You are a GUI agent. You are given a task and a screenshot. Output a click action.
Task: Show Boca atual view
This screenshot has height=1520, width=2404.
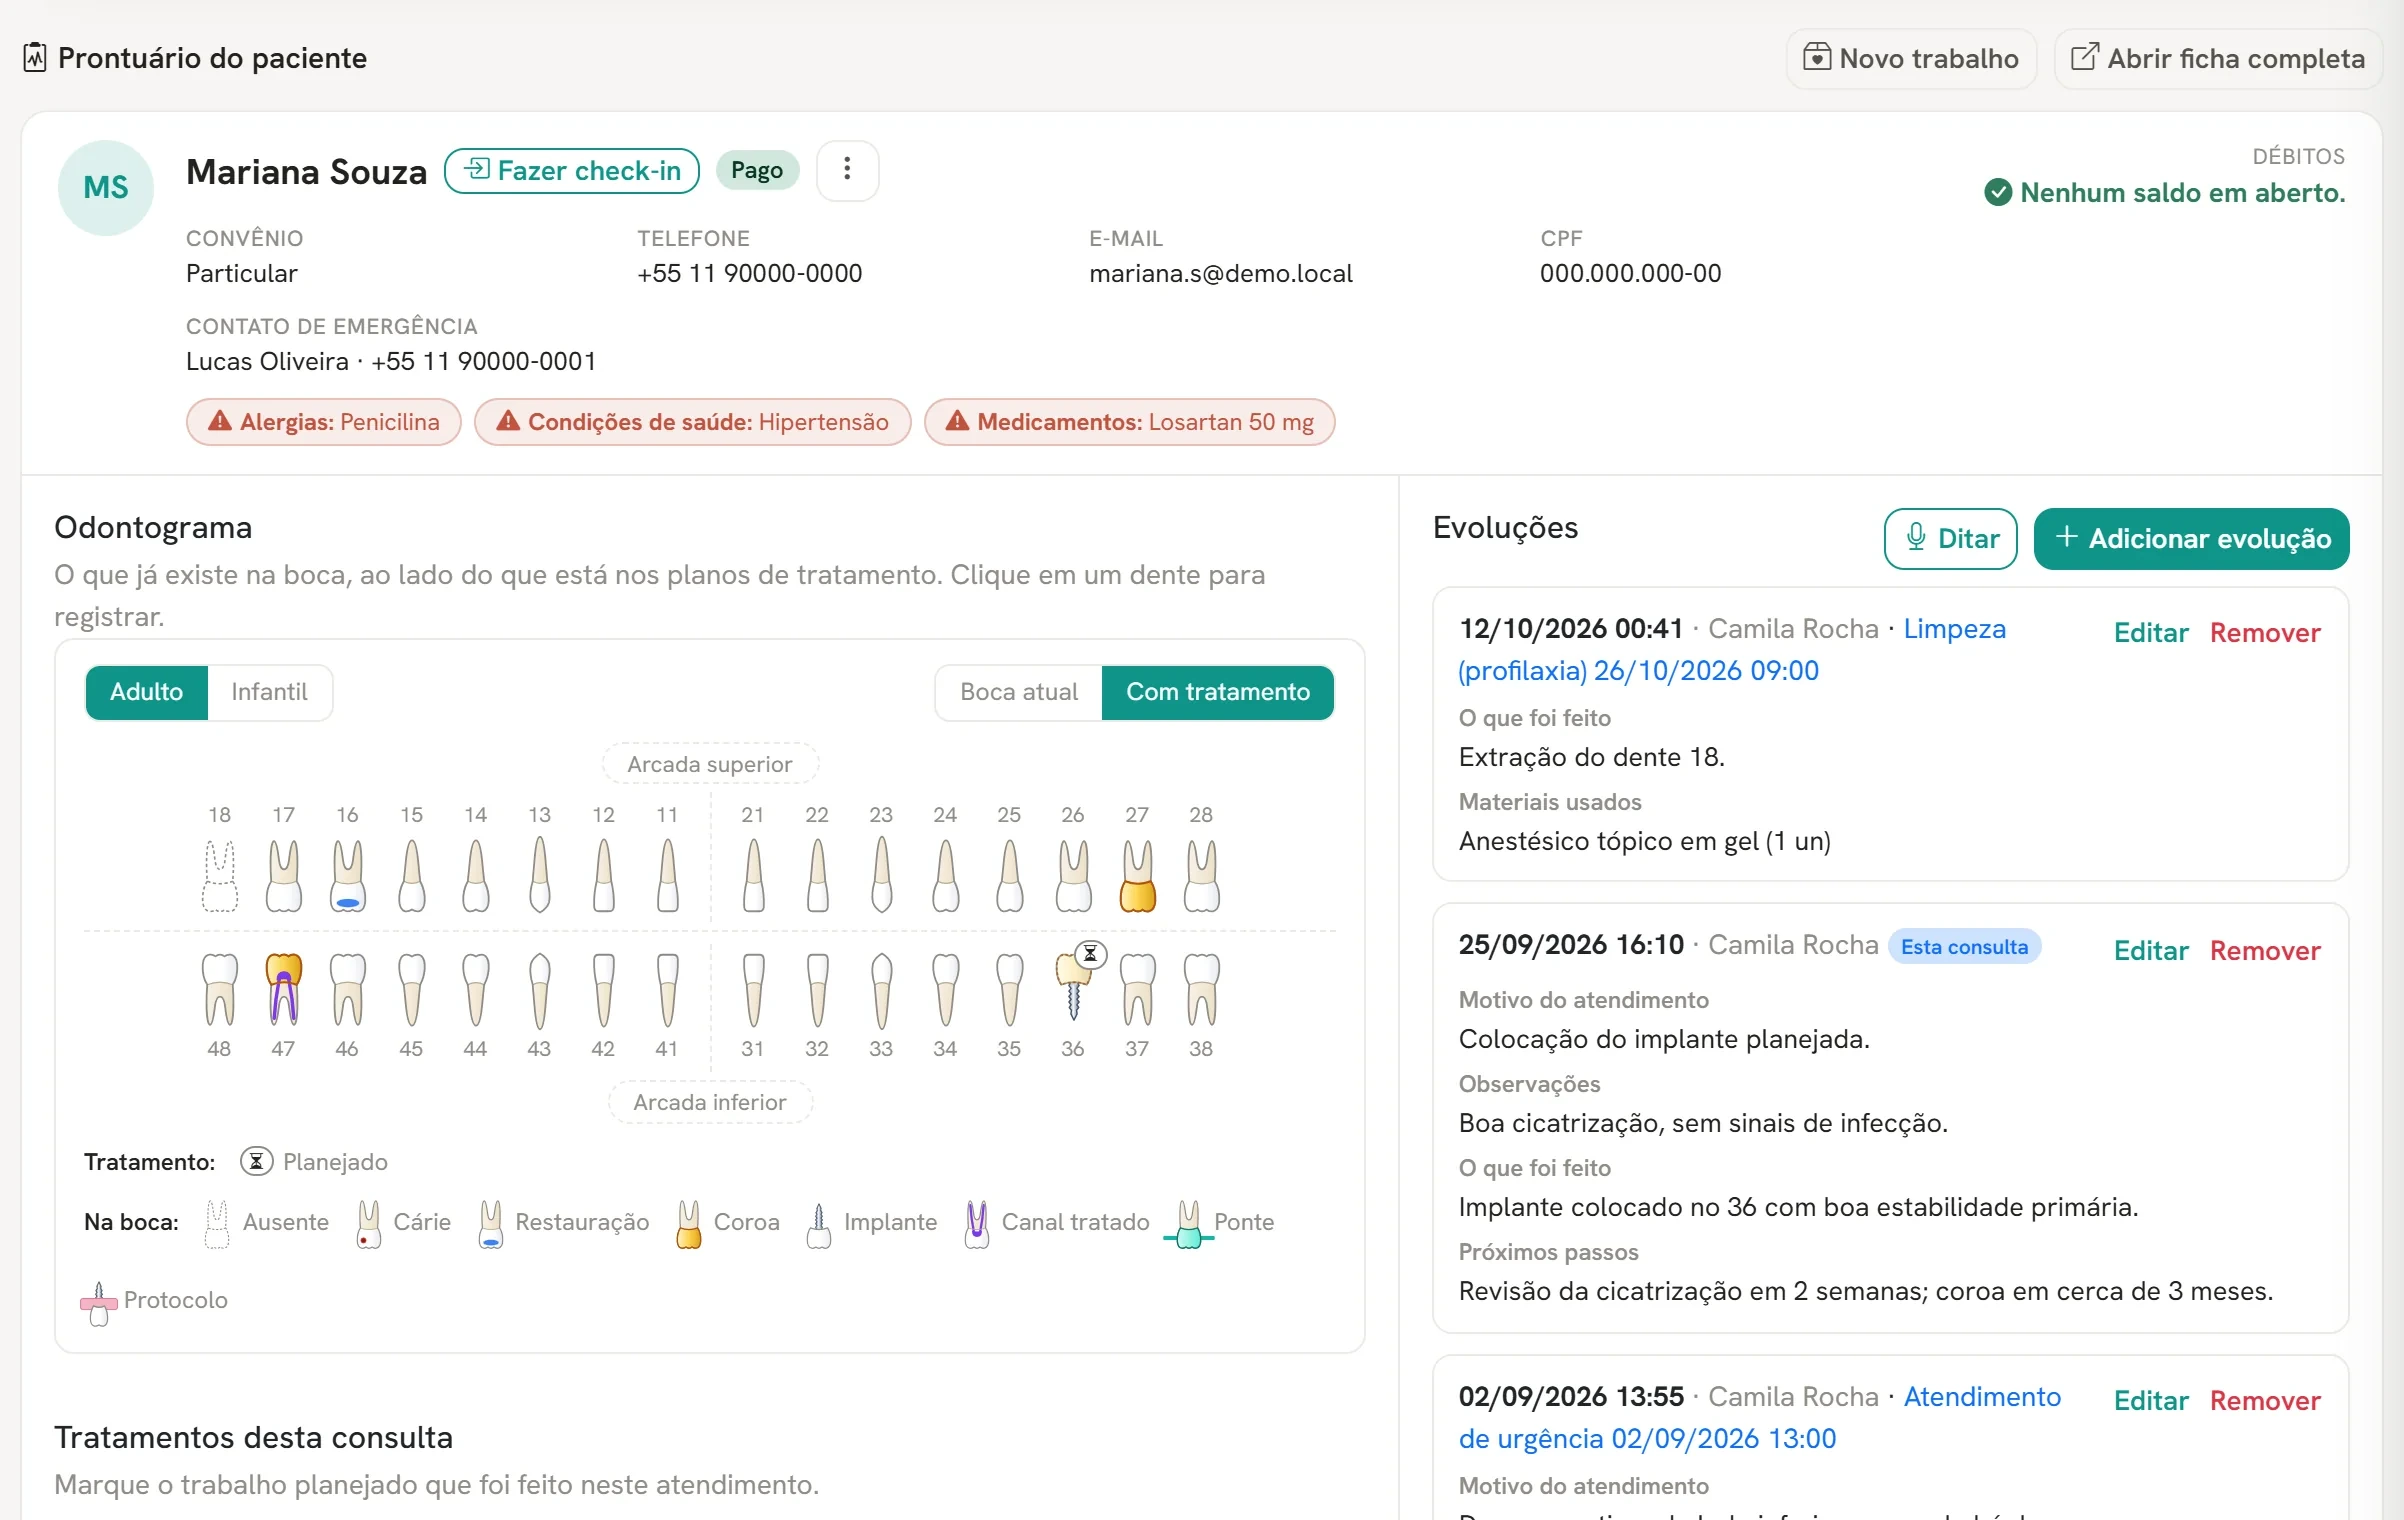(x=1019, y=692)
